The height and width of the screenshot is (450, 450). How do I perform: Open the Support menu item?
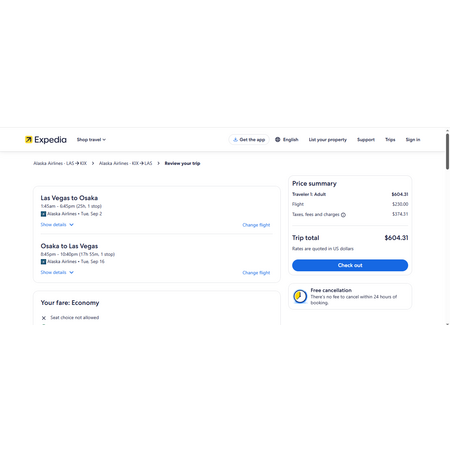pos(366,140)
